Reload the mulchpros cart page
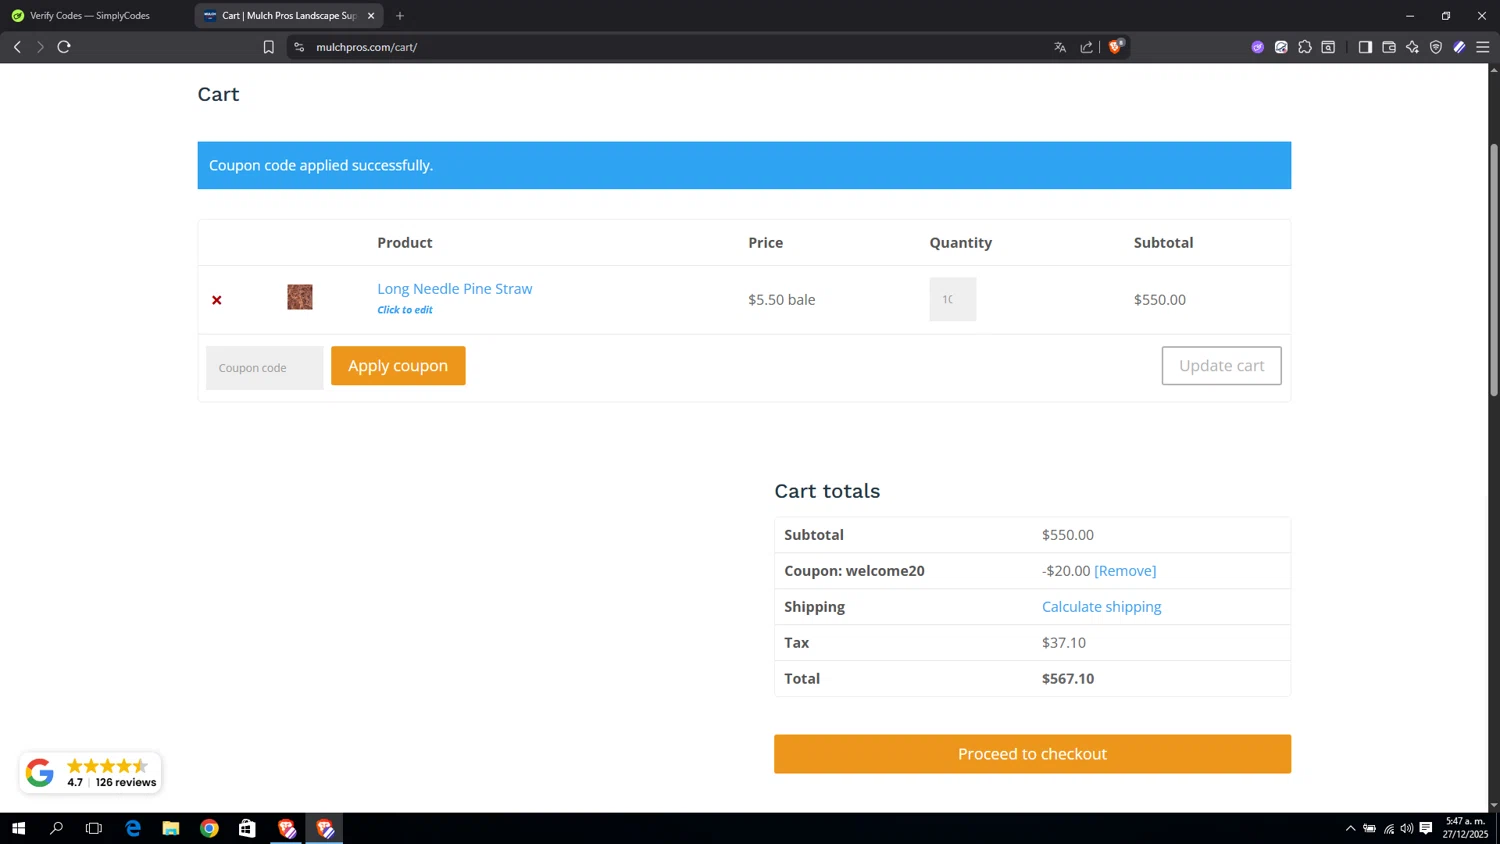This screenshot has height=844, width=1500. tap(64, 47)
